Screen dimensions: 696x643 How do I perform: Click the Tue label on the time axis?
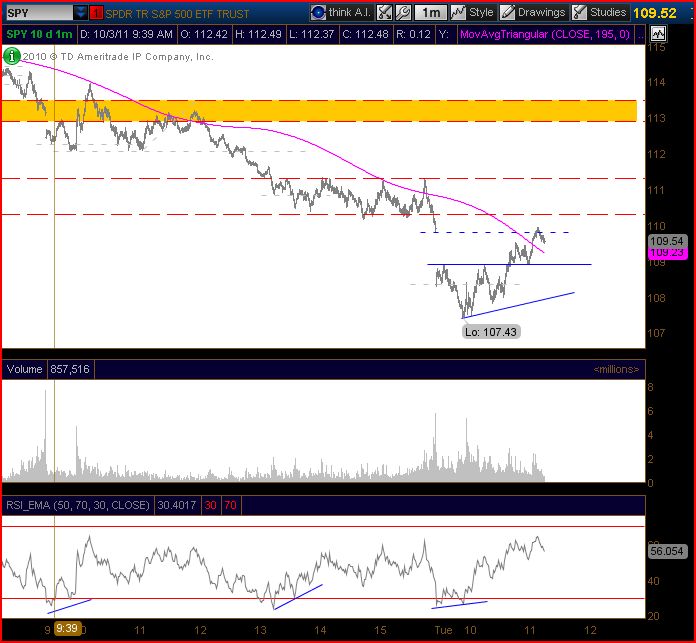coord(443,630)
